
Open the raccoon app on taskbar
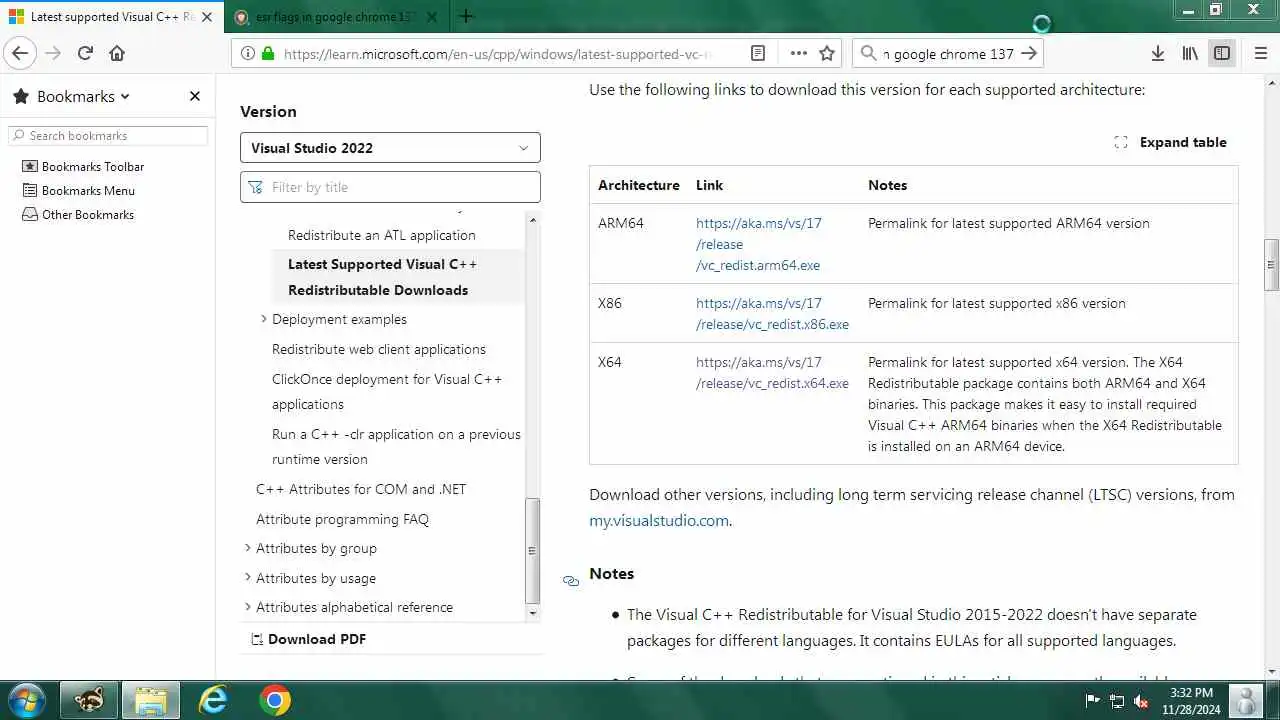tap(90, 700)
